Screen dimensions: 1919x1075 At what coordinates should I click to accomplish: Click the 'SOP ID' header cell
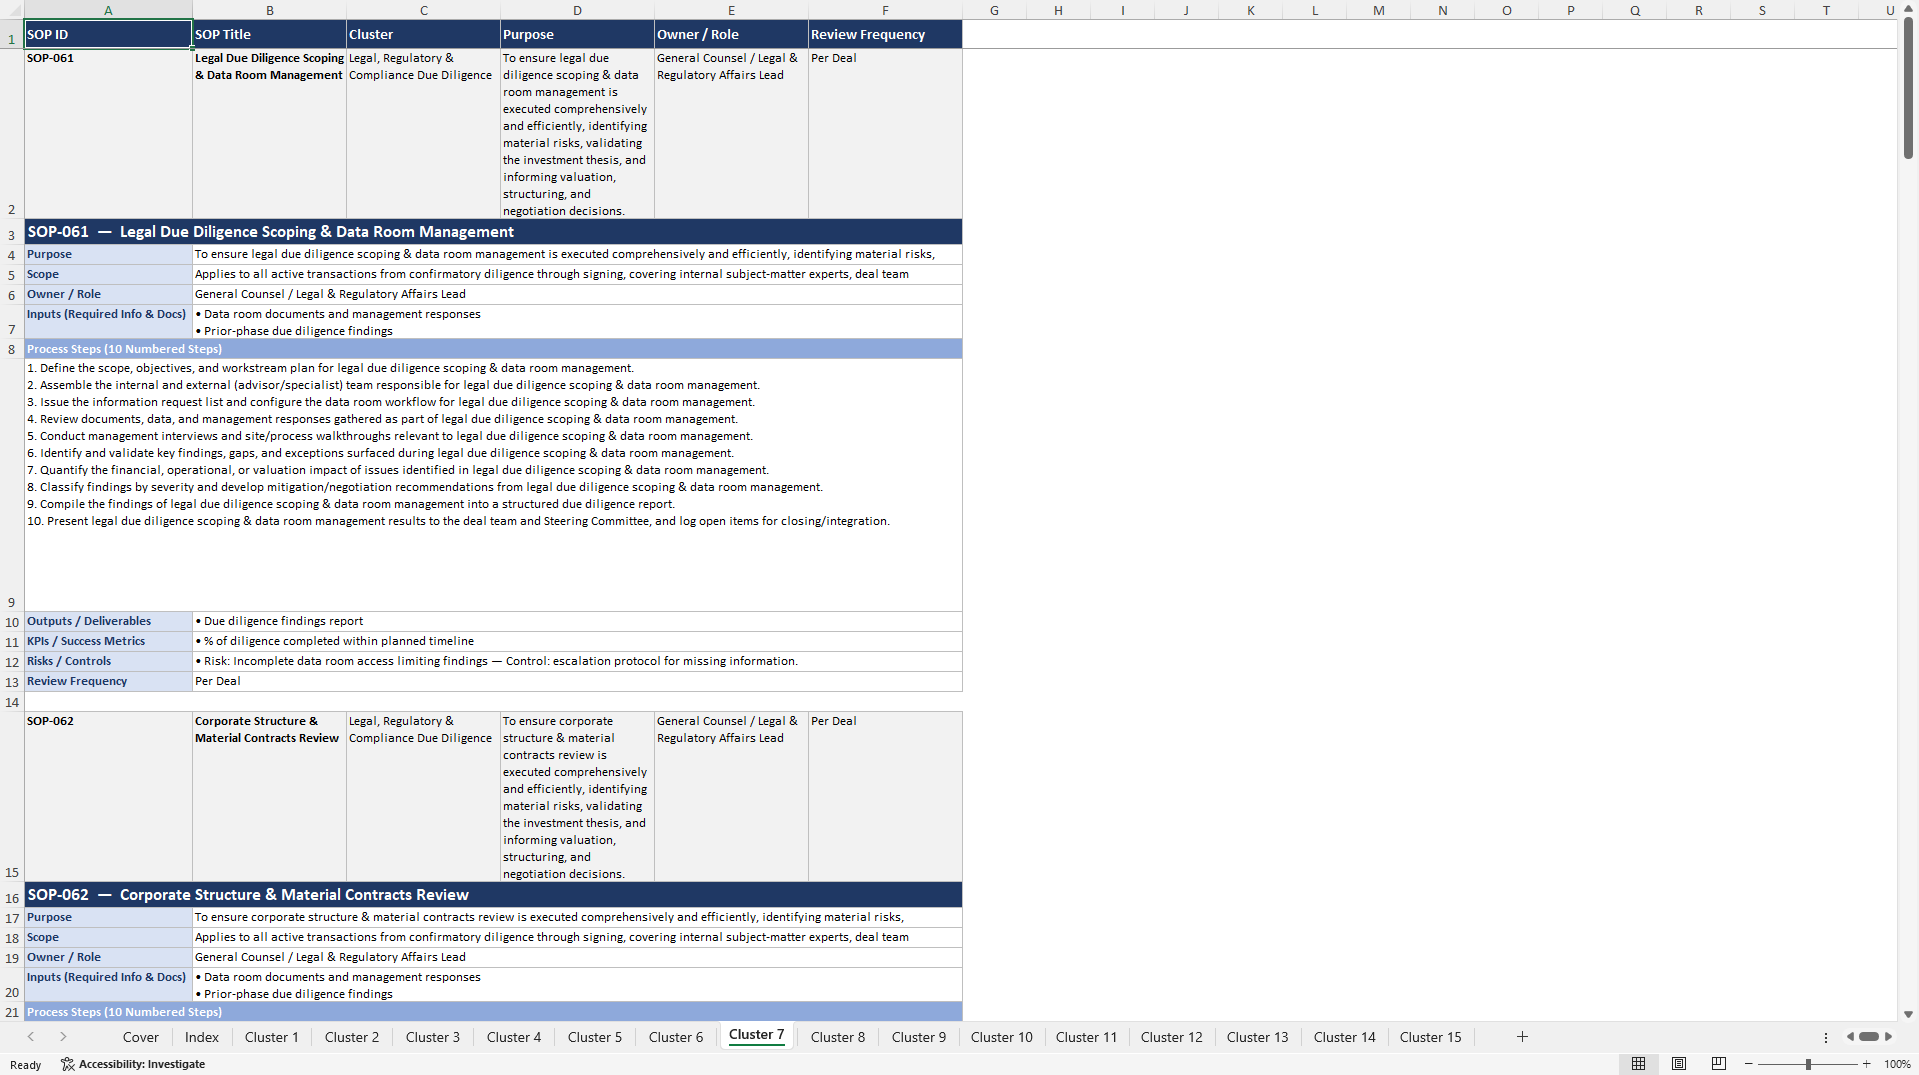click(108, 34)
